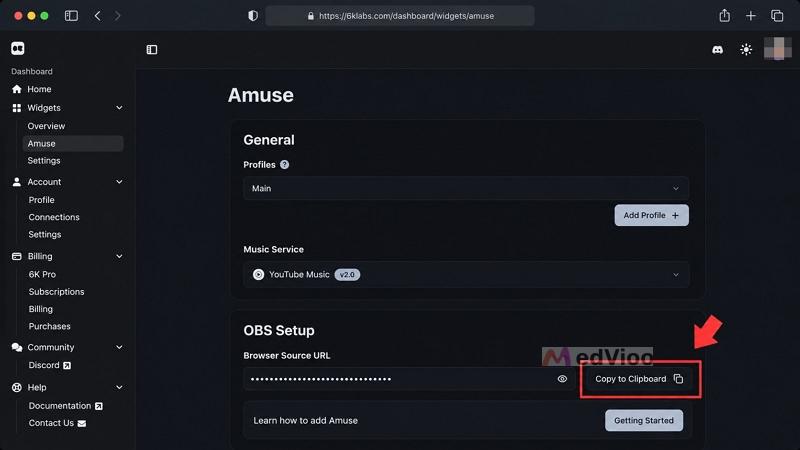Open Settings under Widgets

44,161
